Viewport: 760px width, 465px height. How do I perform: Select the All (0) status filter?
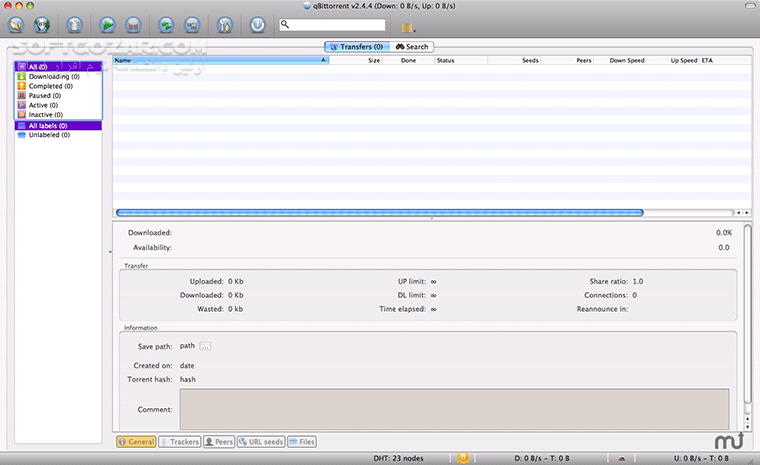tap(58, 67)
